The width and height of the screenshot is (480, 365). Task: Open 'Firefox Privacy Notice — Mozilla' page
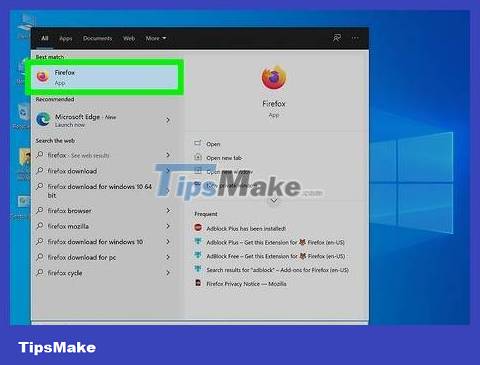click(246, 284)
